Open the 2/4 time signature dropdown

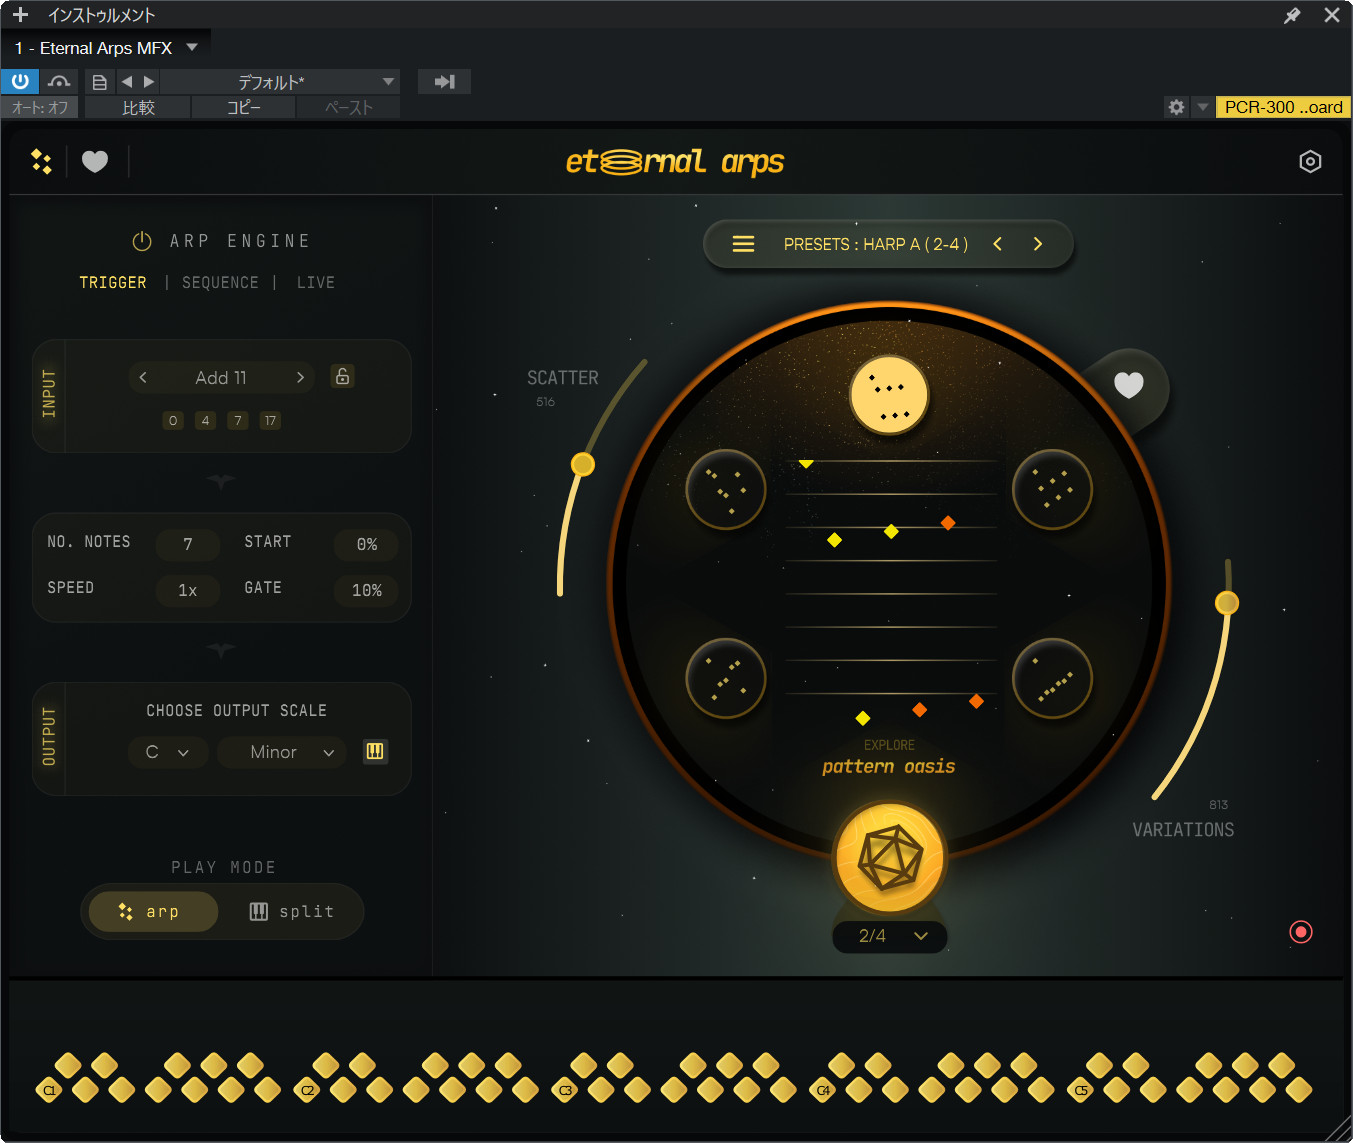(x=890, y=936)
